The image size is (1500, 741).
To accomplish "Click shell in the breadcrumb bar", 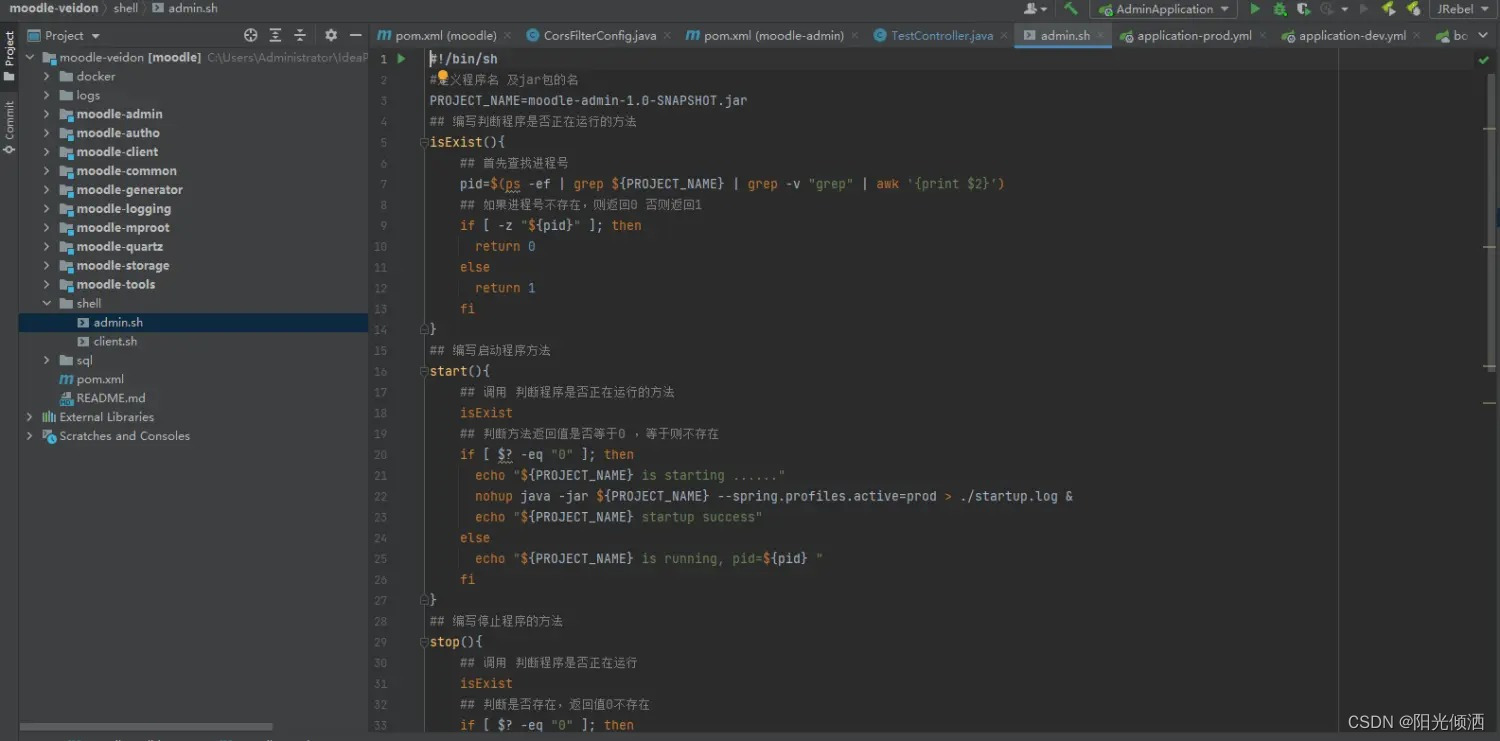I will click(126, 8).
